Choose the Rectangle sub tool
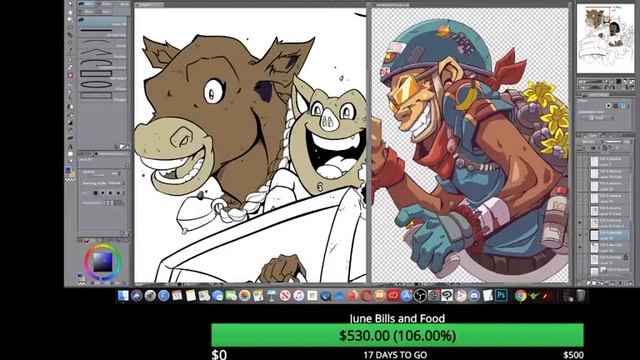The height and width of the screenshot is (360, 640). pos(103,74)
